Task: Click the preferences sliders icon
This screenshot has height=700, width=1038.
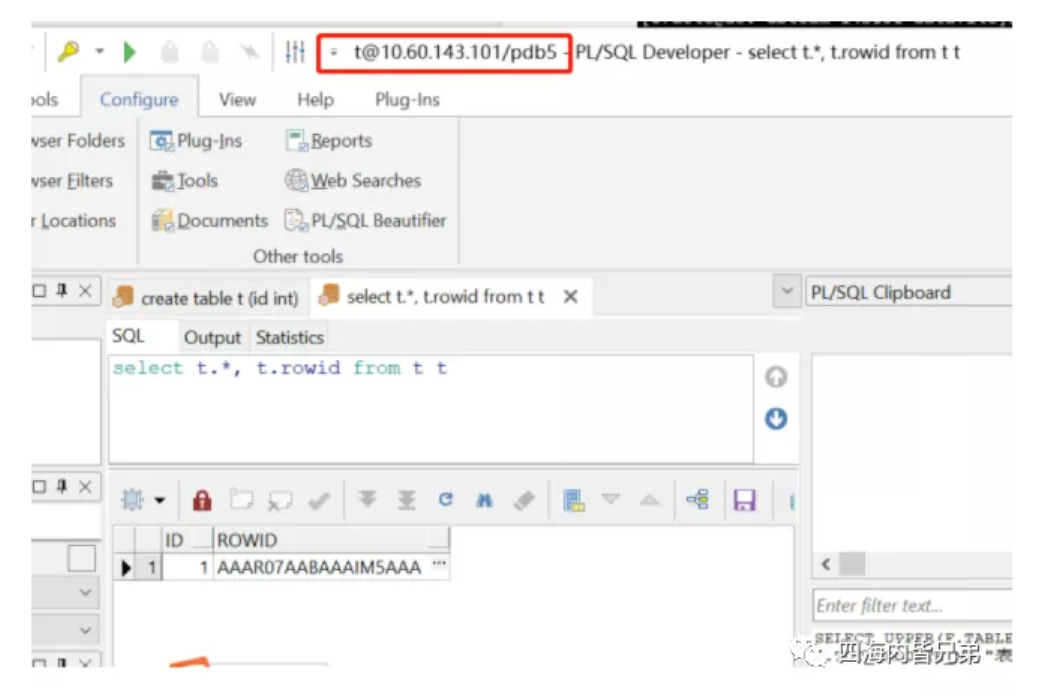Action: [295, 52]
